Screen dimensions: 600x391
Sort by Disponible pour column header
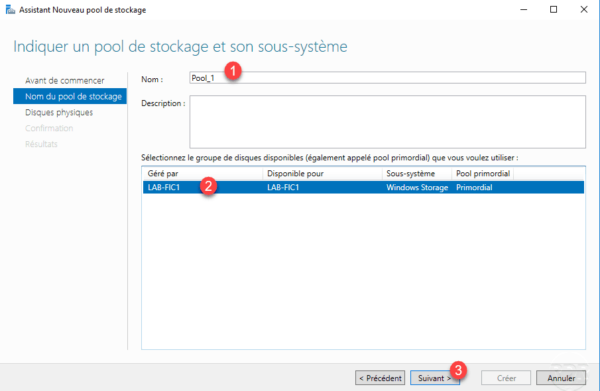point(322,174)
